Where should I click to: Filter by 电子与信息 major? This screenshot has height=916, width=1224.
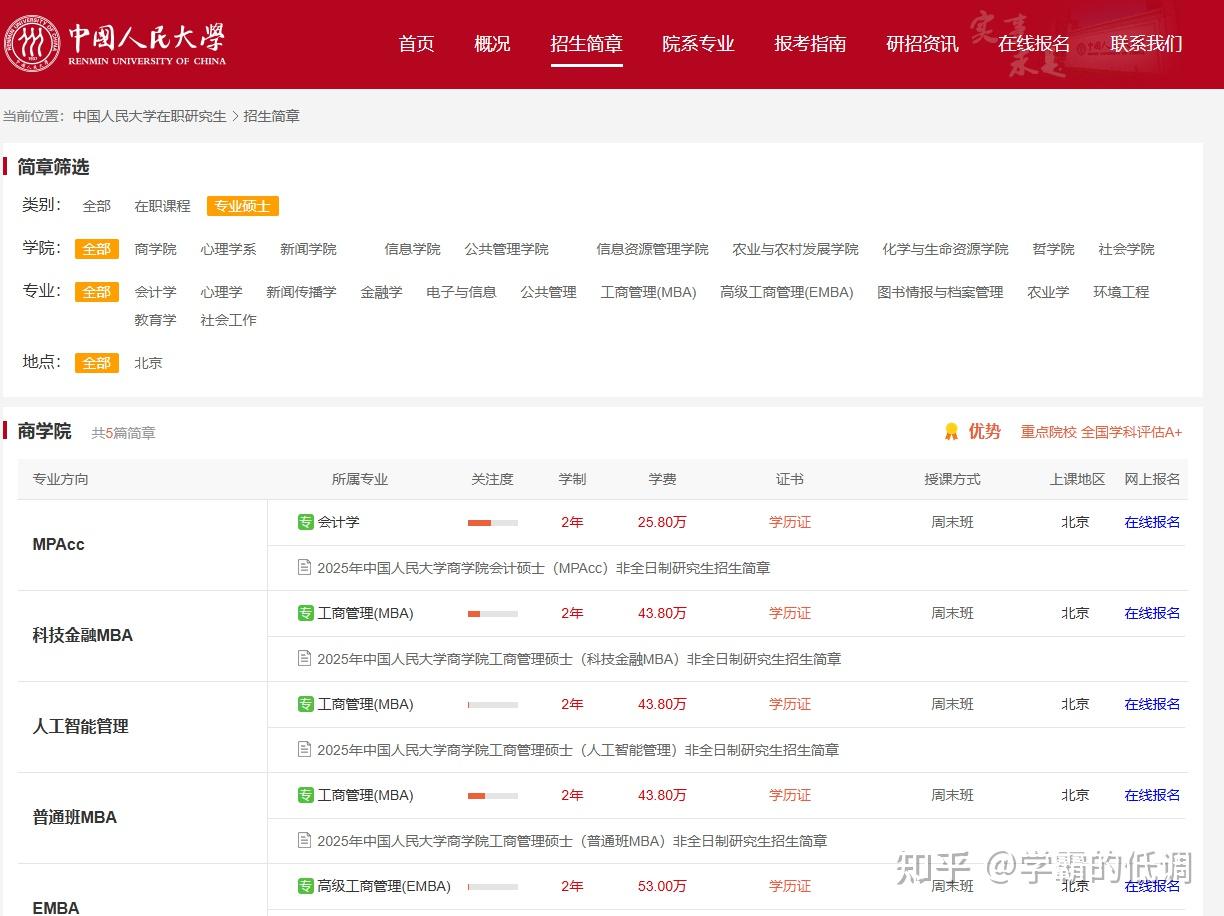click(461, 292)
